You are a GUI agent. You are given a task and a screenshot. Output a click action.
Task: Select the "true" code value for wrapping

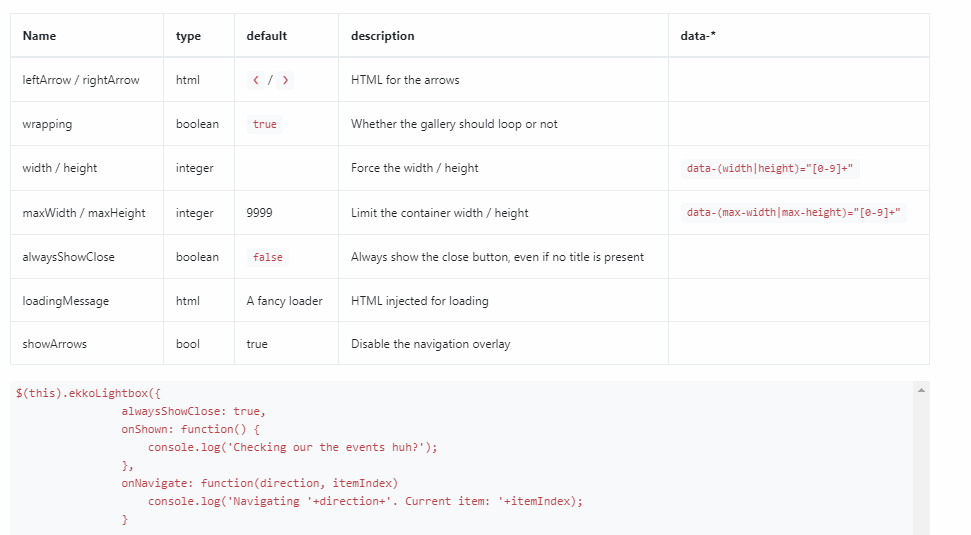pos(265,125)
